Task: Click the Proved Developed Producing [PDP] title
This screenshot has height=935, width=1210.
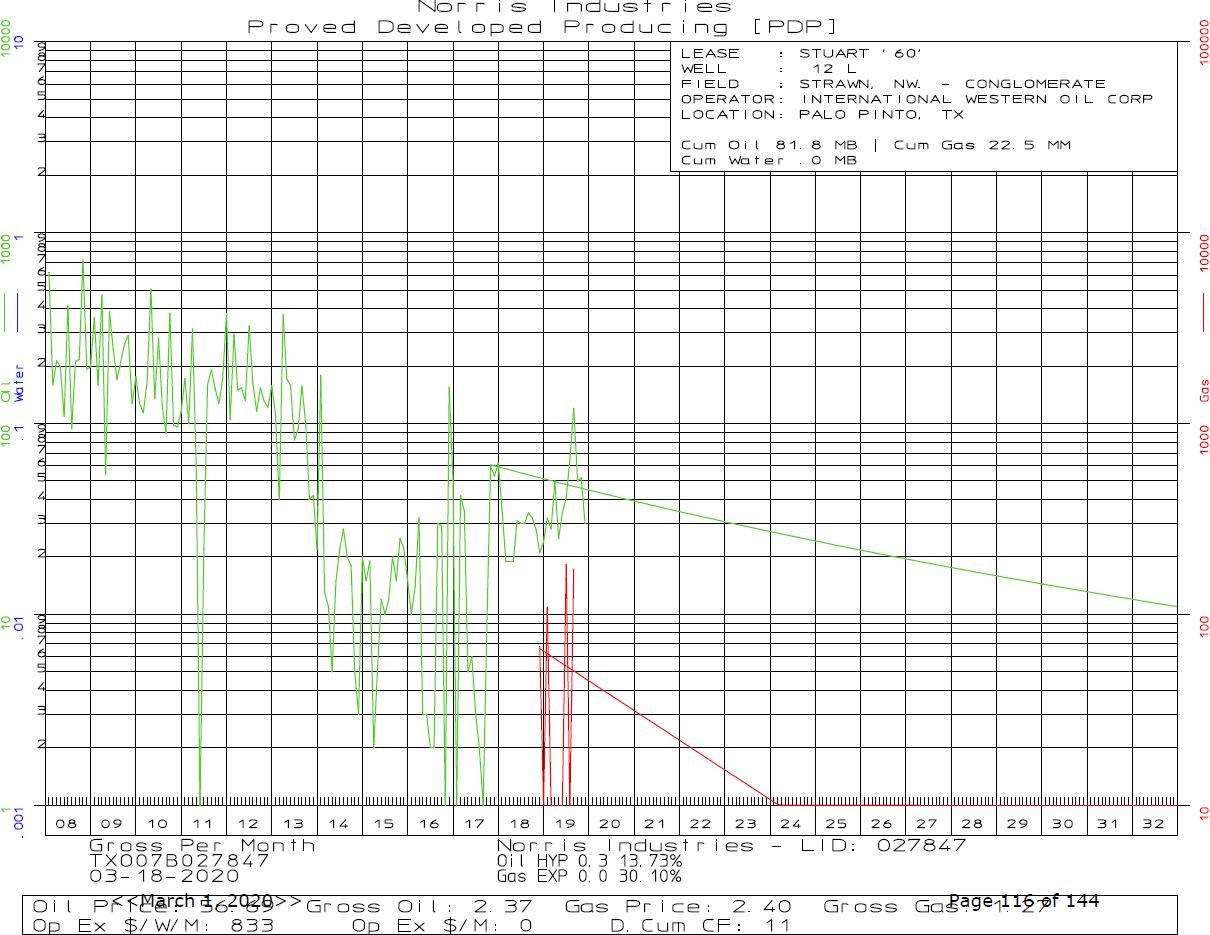Action: coord(543,27)
